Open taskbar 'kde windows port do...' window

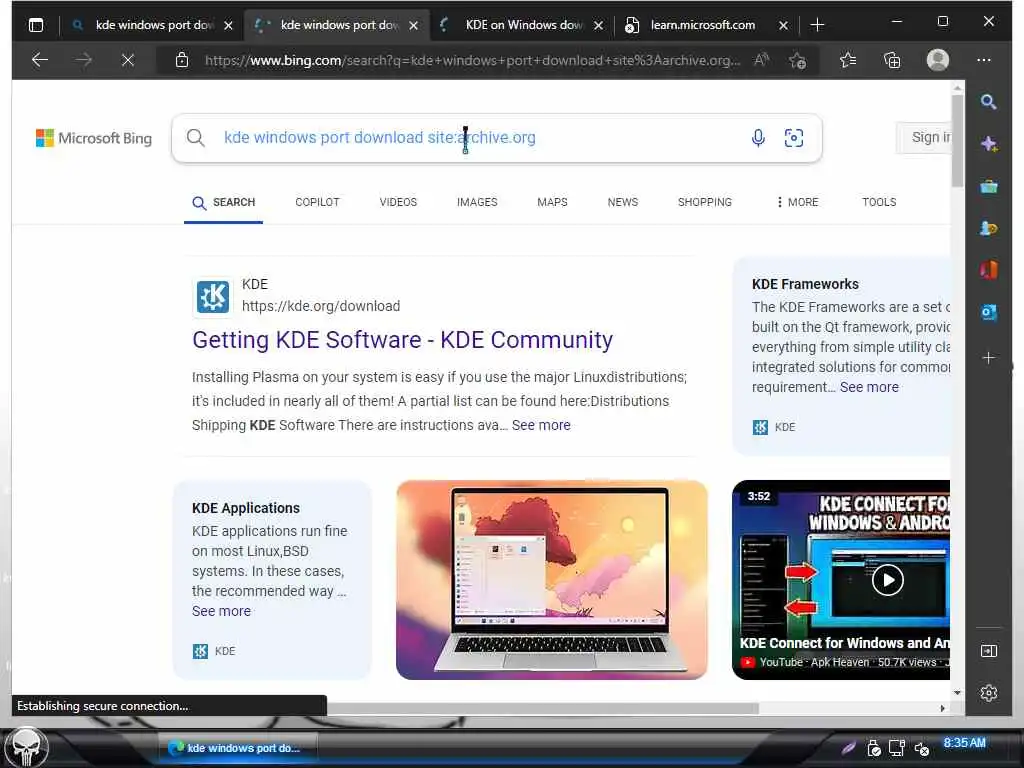pos(238,748)
